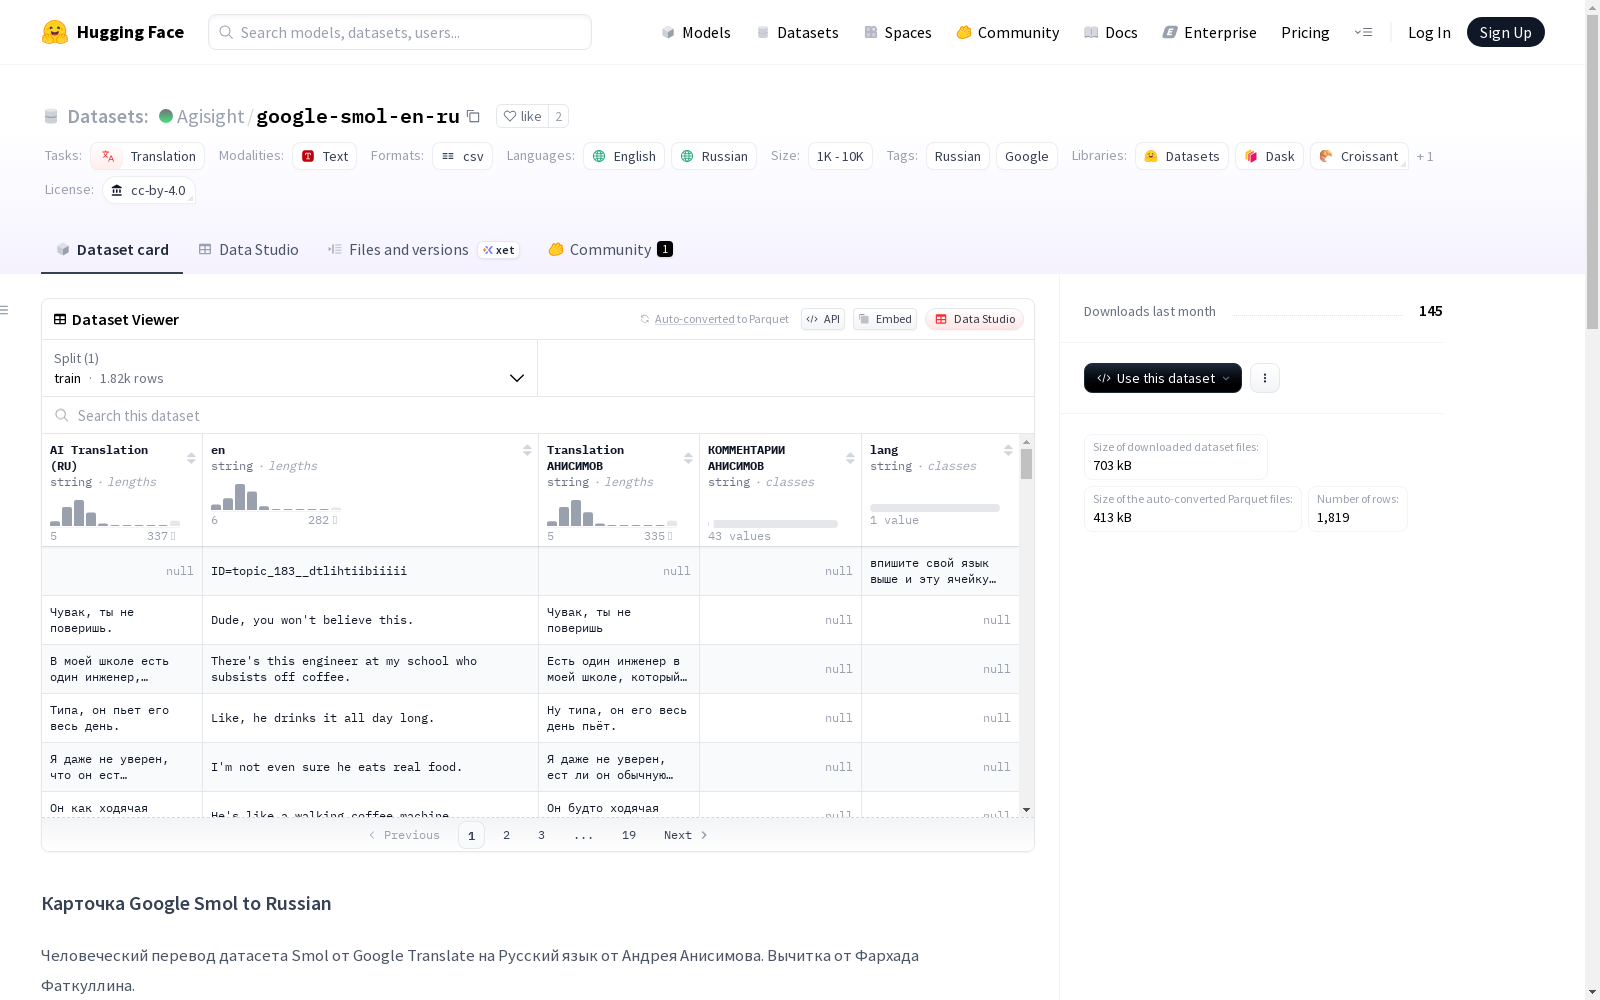Sort the 'КОММЕНТАРИИ АНИСИМОВ' column
This screenshot has width=1600, height=1000.
pos(850,458)
